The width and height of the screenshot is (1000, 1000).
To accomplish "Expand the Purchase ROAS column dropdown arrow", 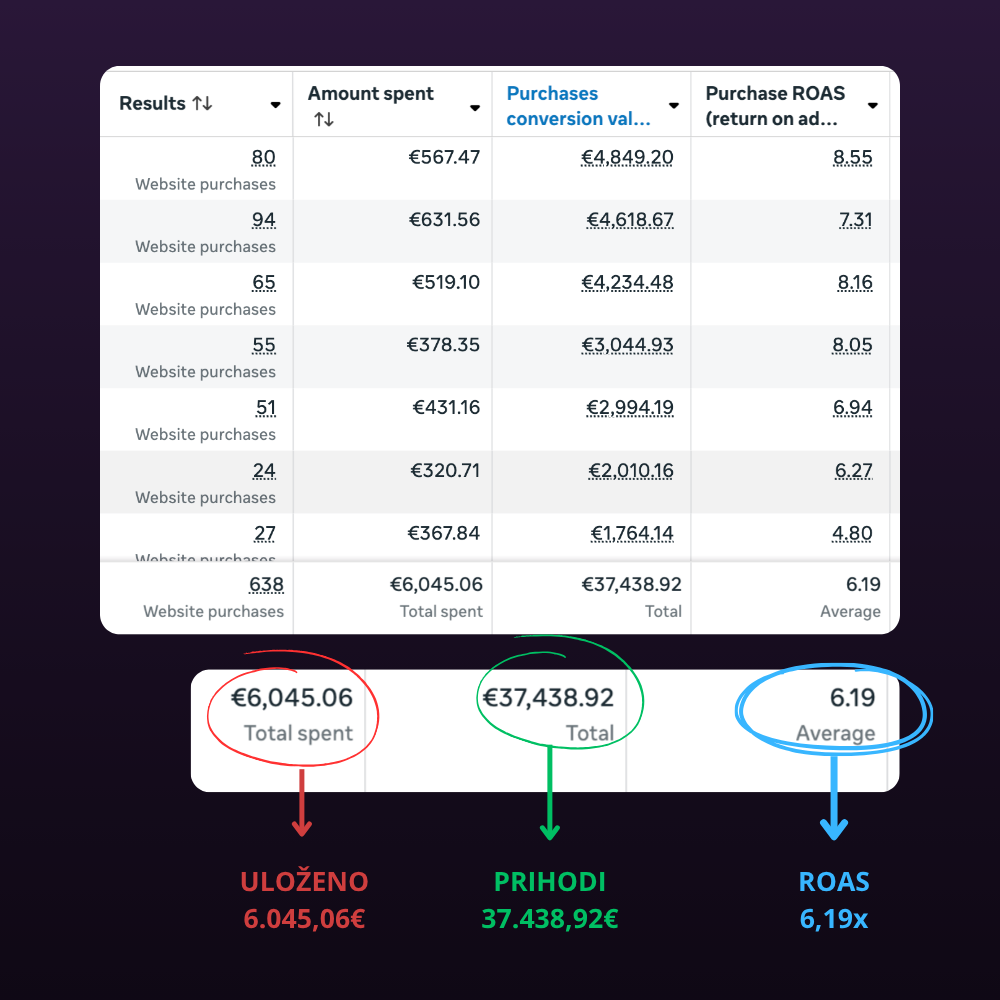I will [x=872, y=106].
